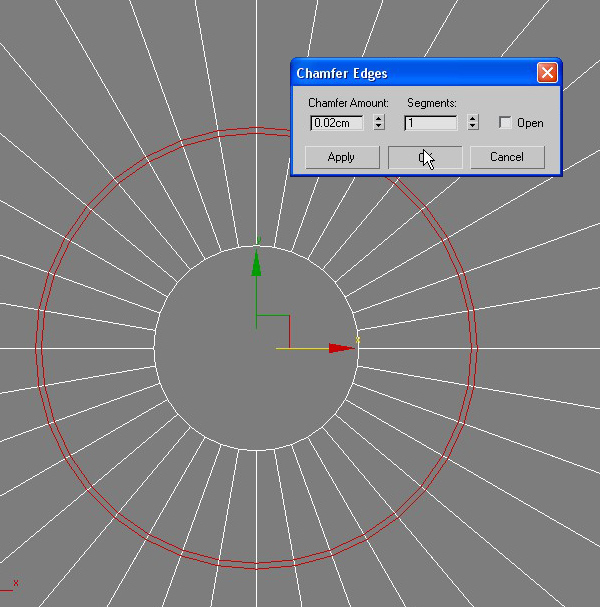This screenshot has height=607, width=600.
Task: Increase Chamfer Amount with spinner up arrow
Action: pos(378,118)
